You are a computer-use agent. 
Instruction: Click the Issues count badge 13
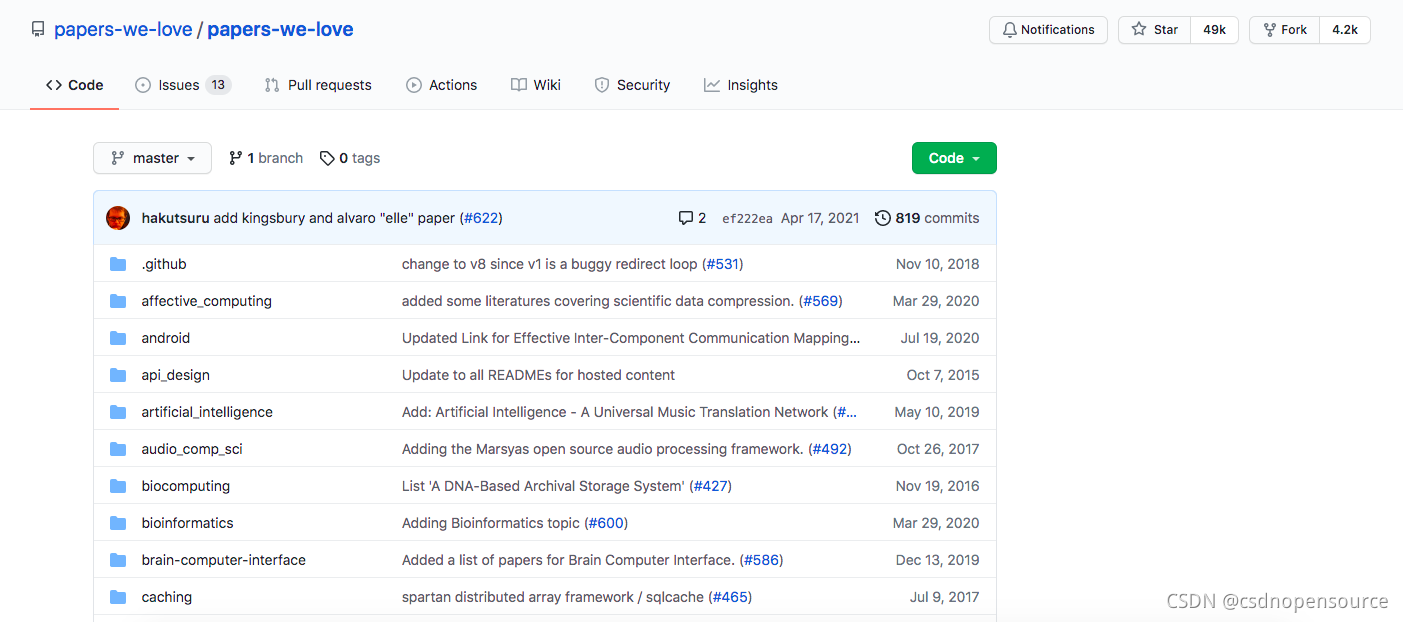point(218,85)
